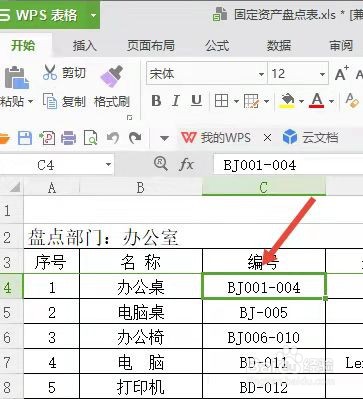Expand the draw border dropdown arrow
363x399 pixels.
coord(266,101)
